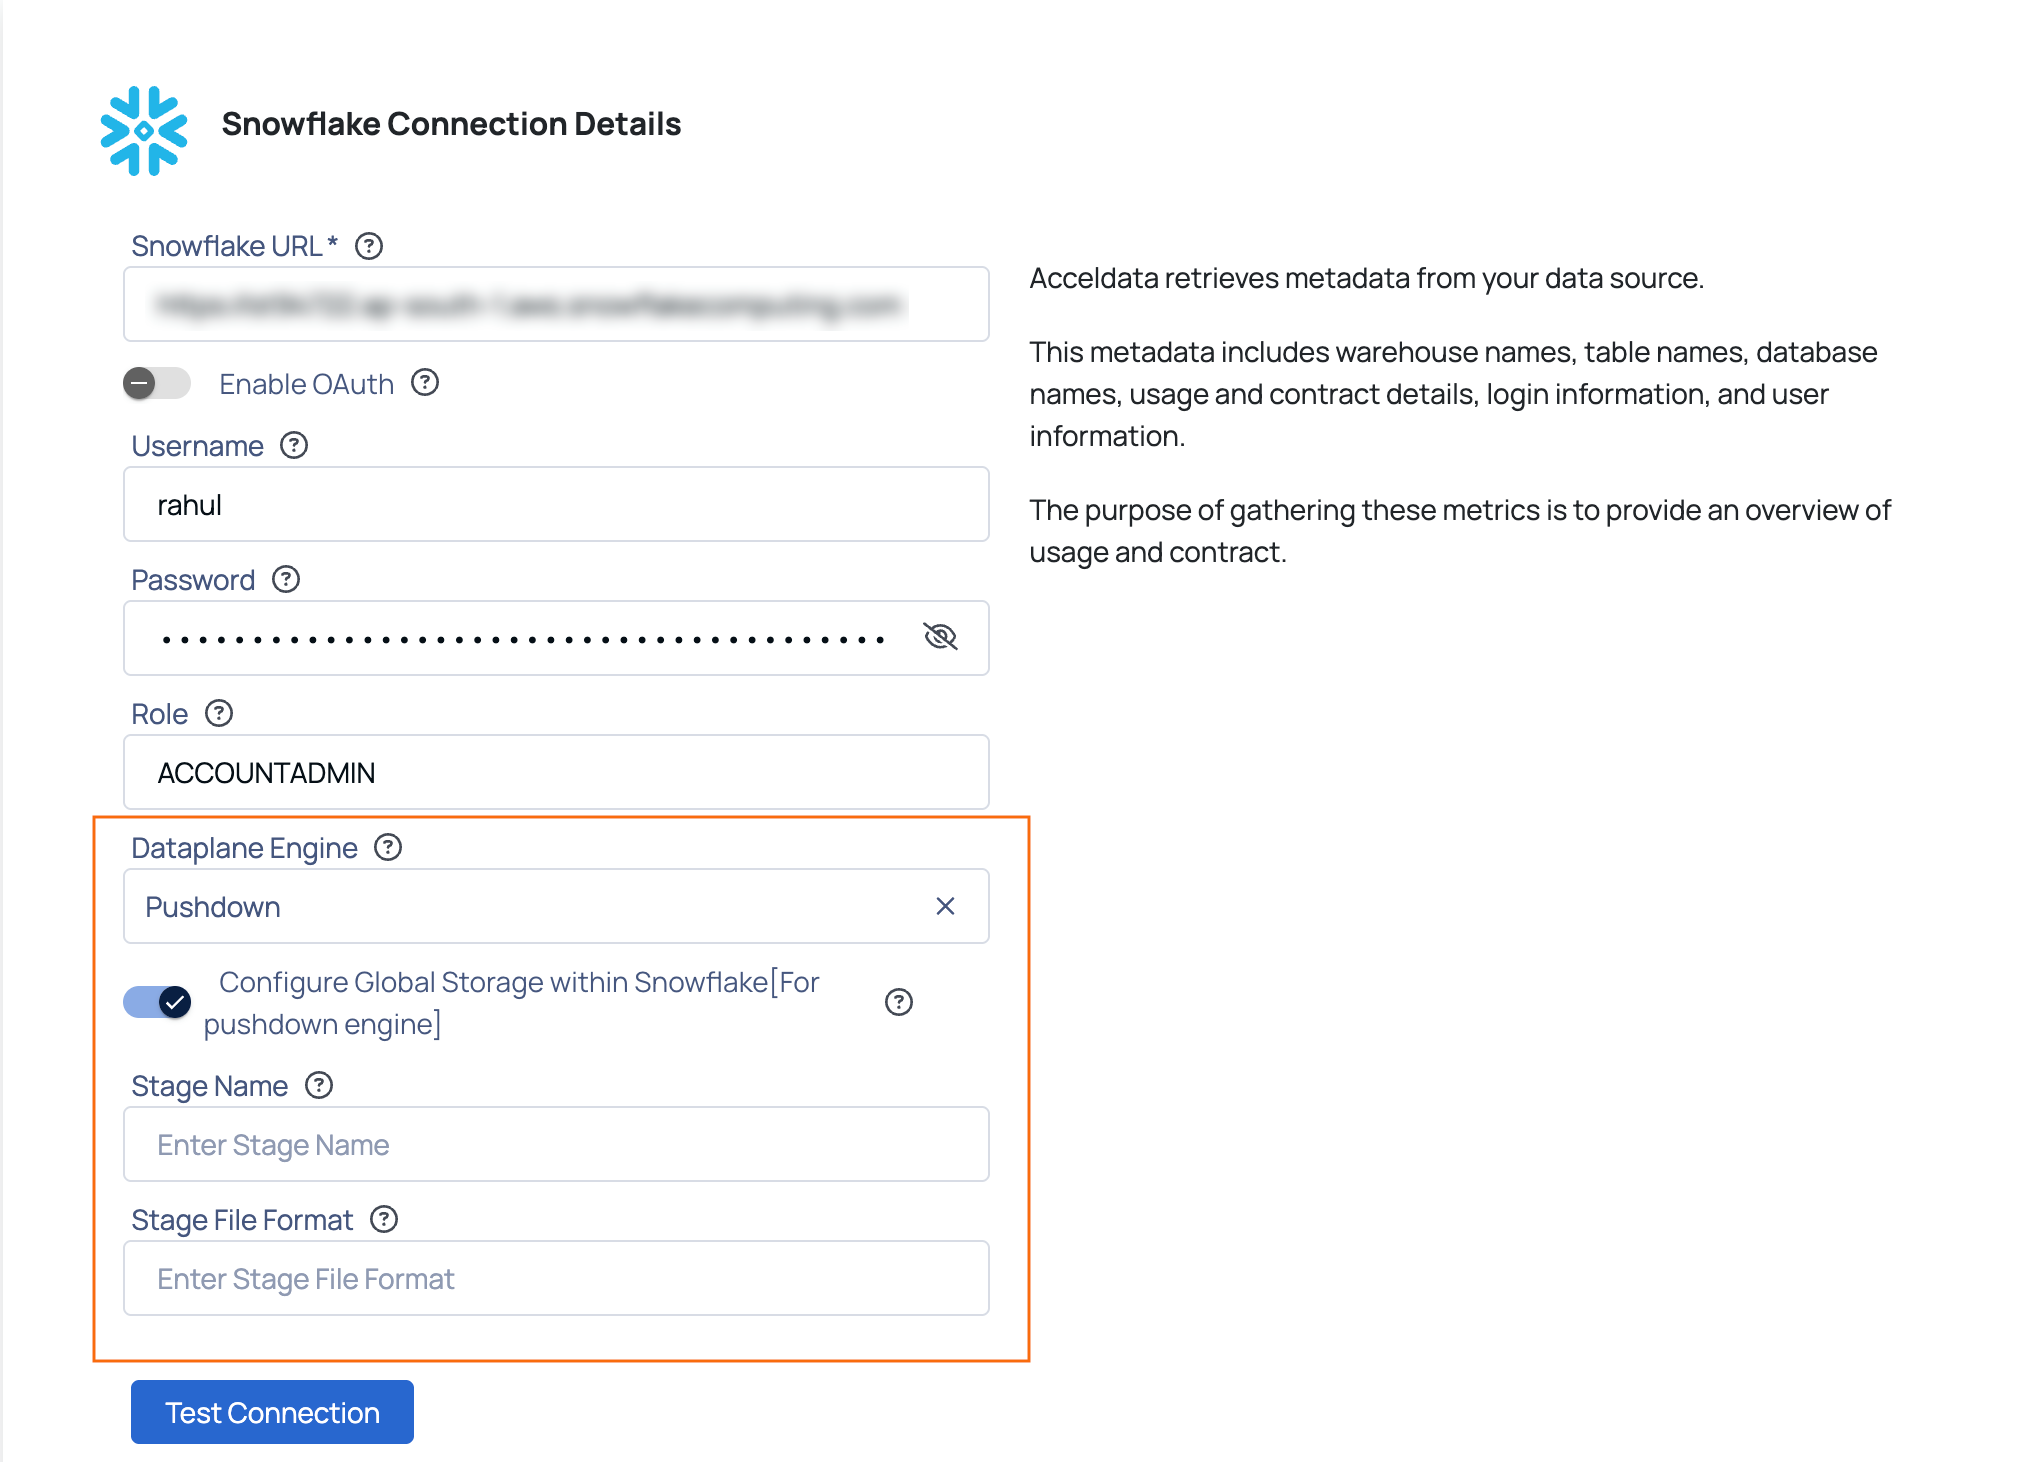Show help tooltip for Dataplane Engine
The height and width of the screenshot is (1462, 2032).
[388, 848]
